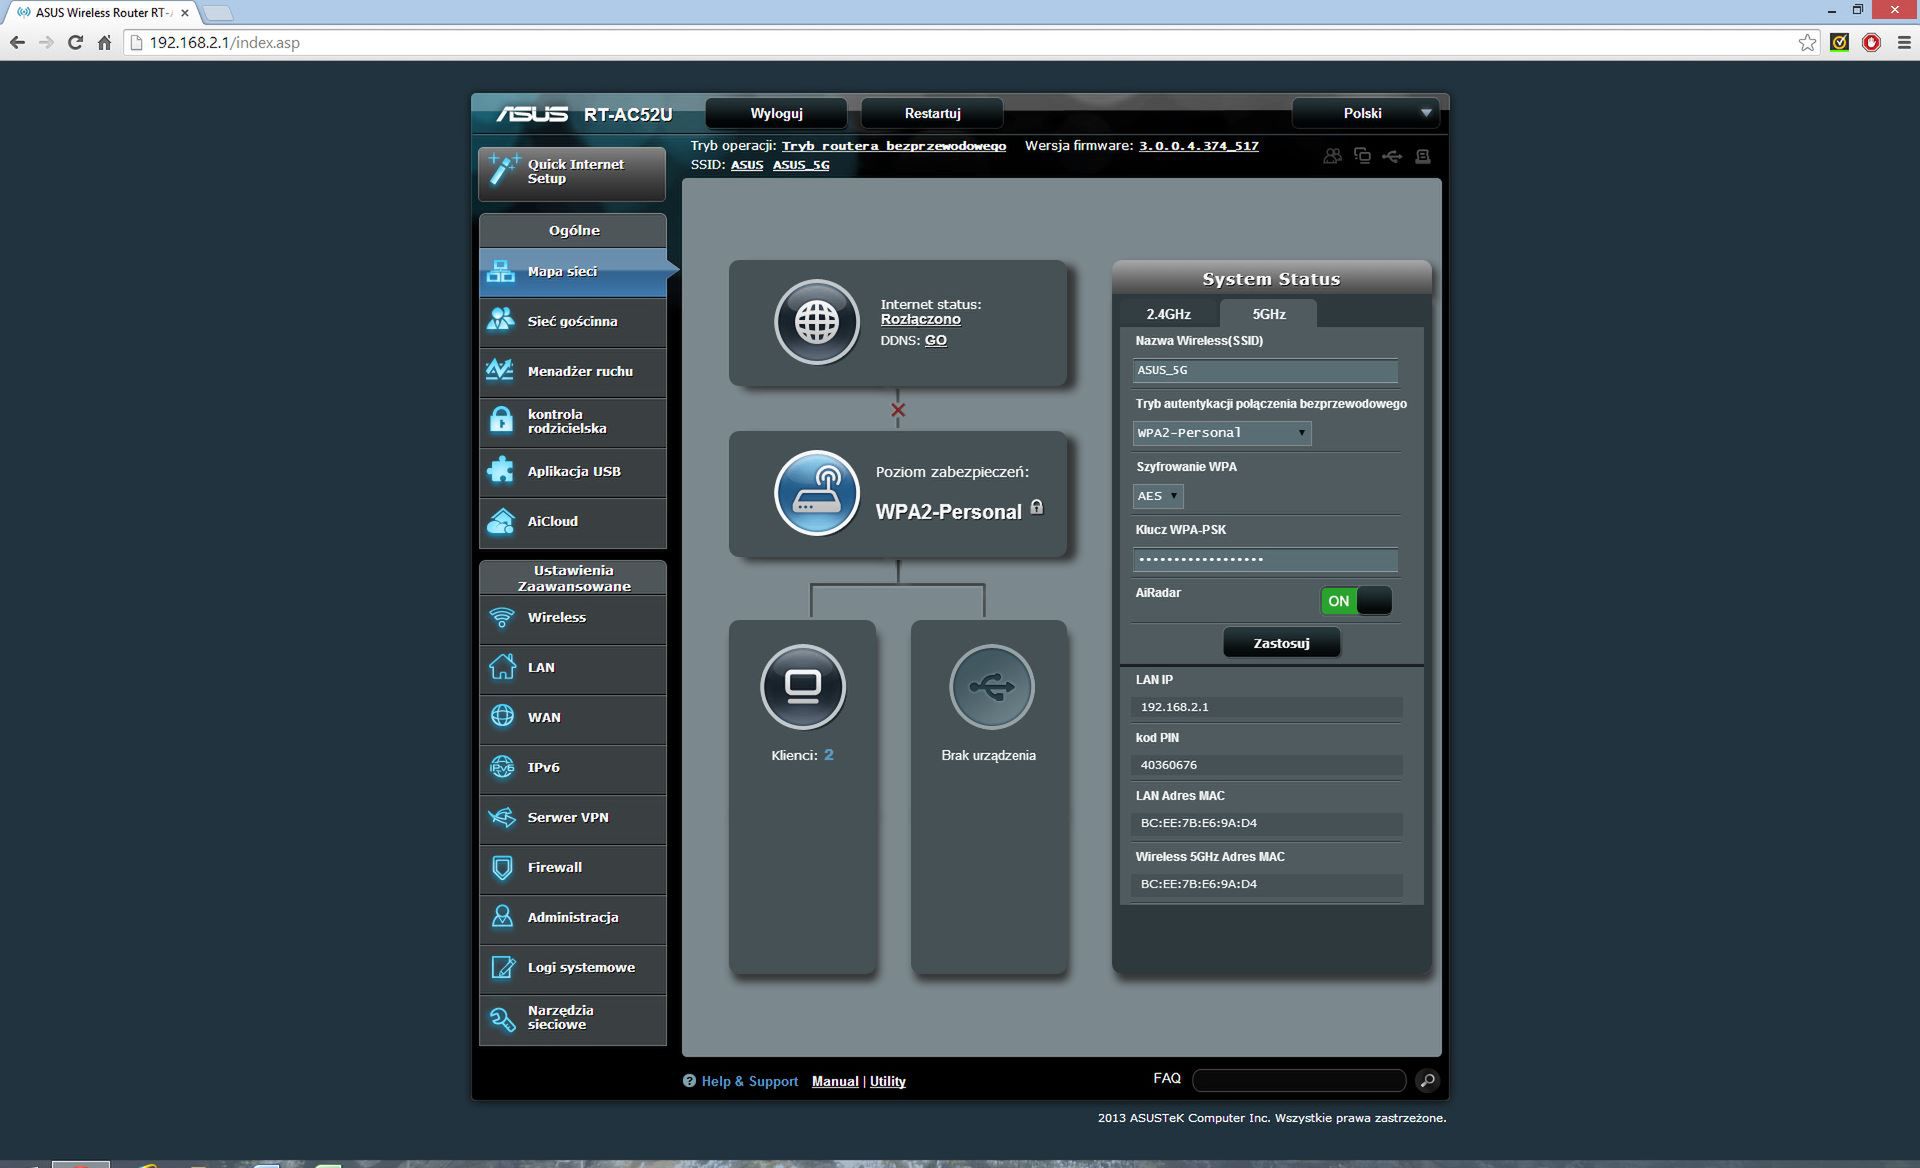The image size is (1920, 1168).
Task: Click the Klucz WPA-PSK password field
Action: click(x=1265, y=559)
